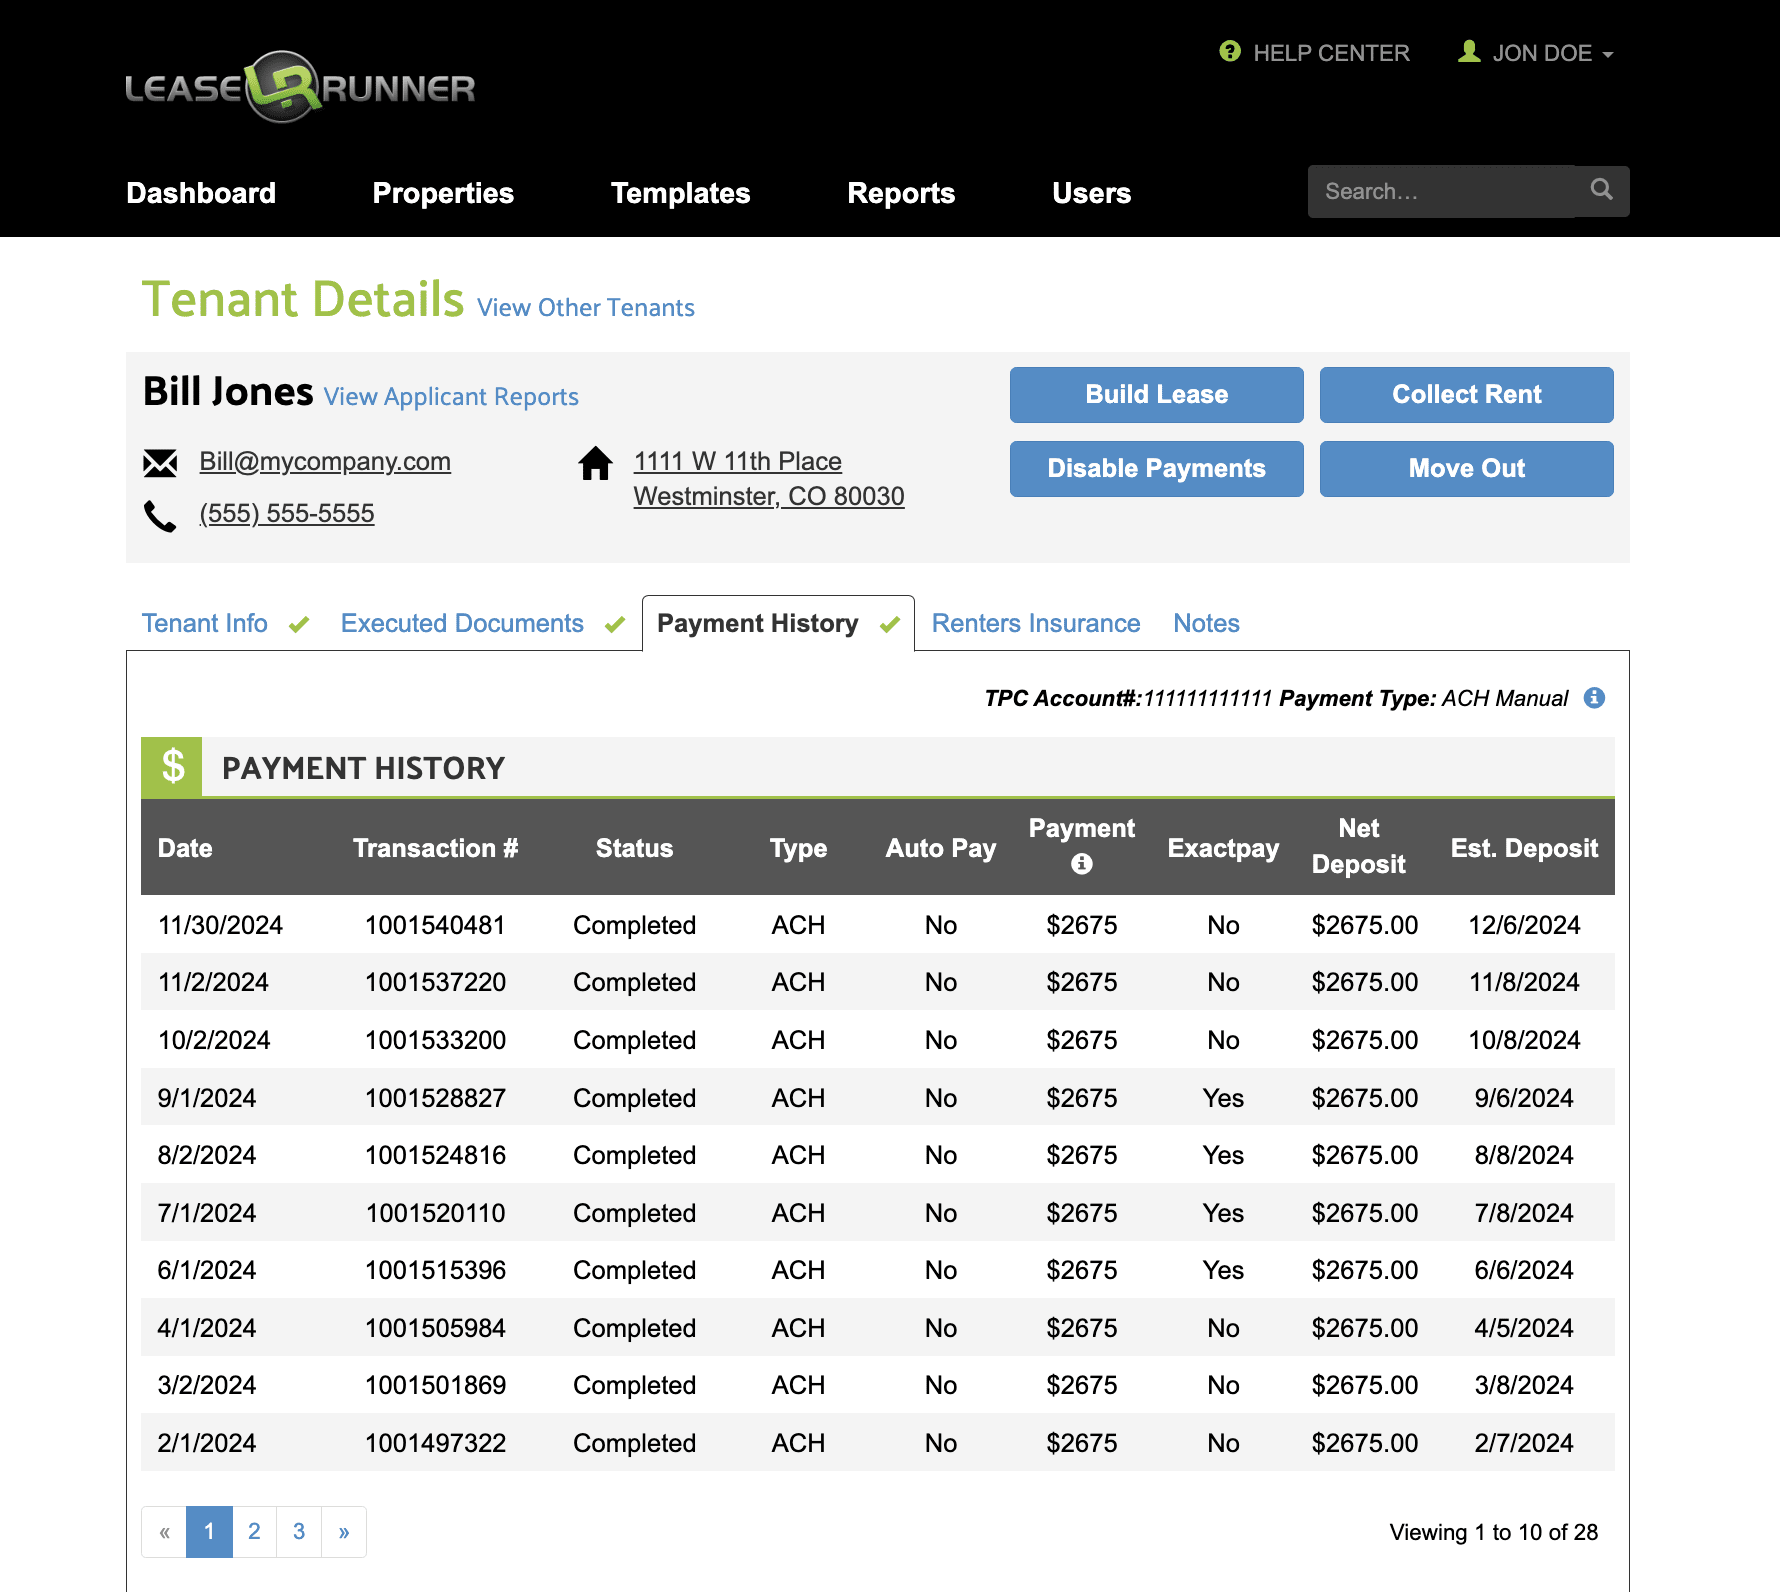Click the info icon next to ACH Manual
Screen dimensions: 1780x1592
(x=1595, y=698)
